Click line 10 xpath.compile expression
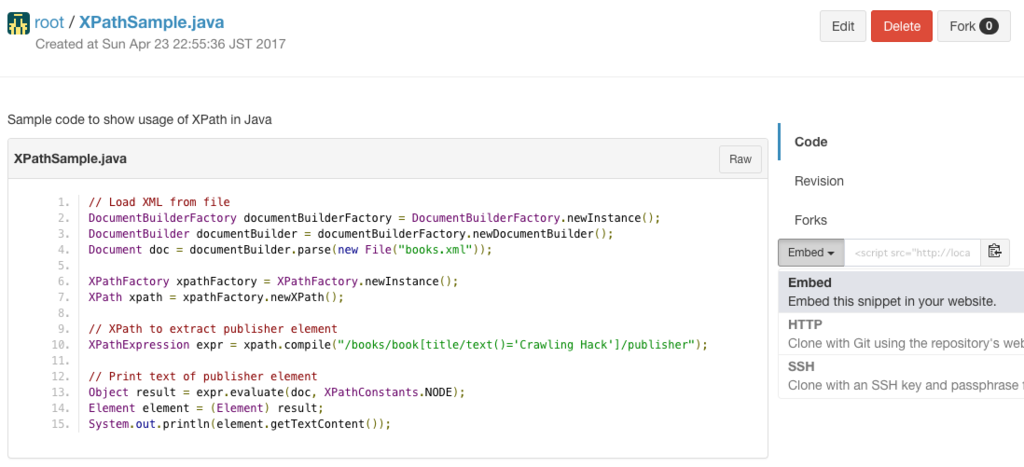1024x467 pixels. [x=398, y=345]
